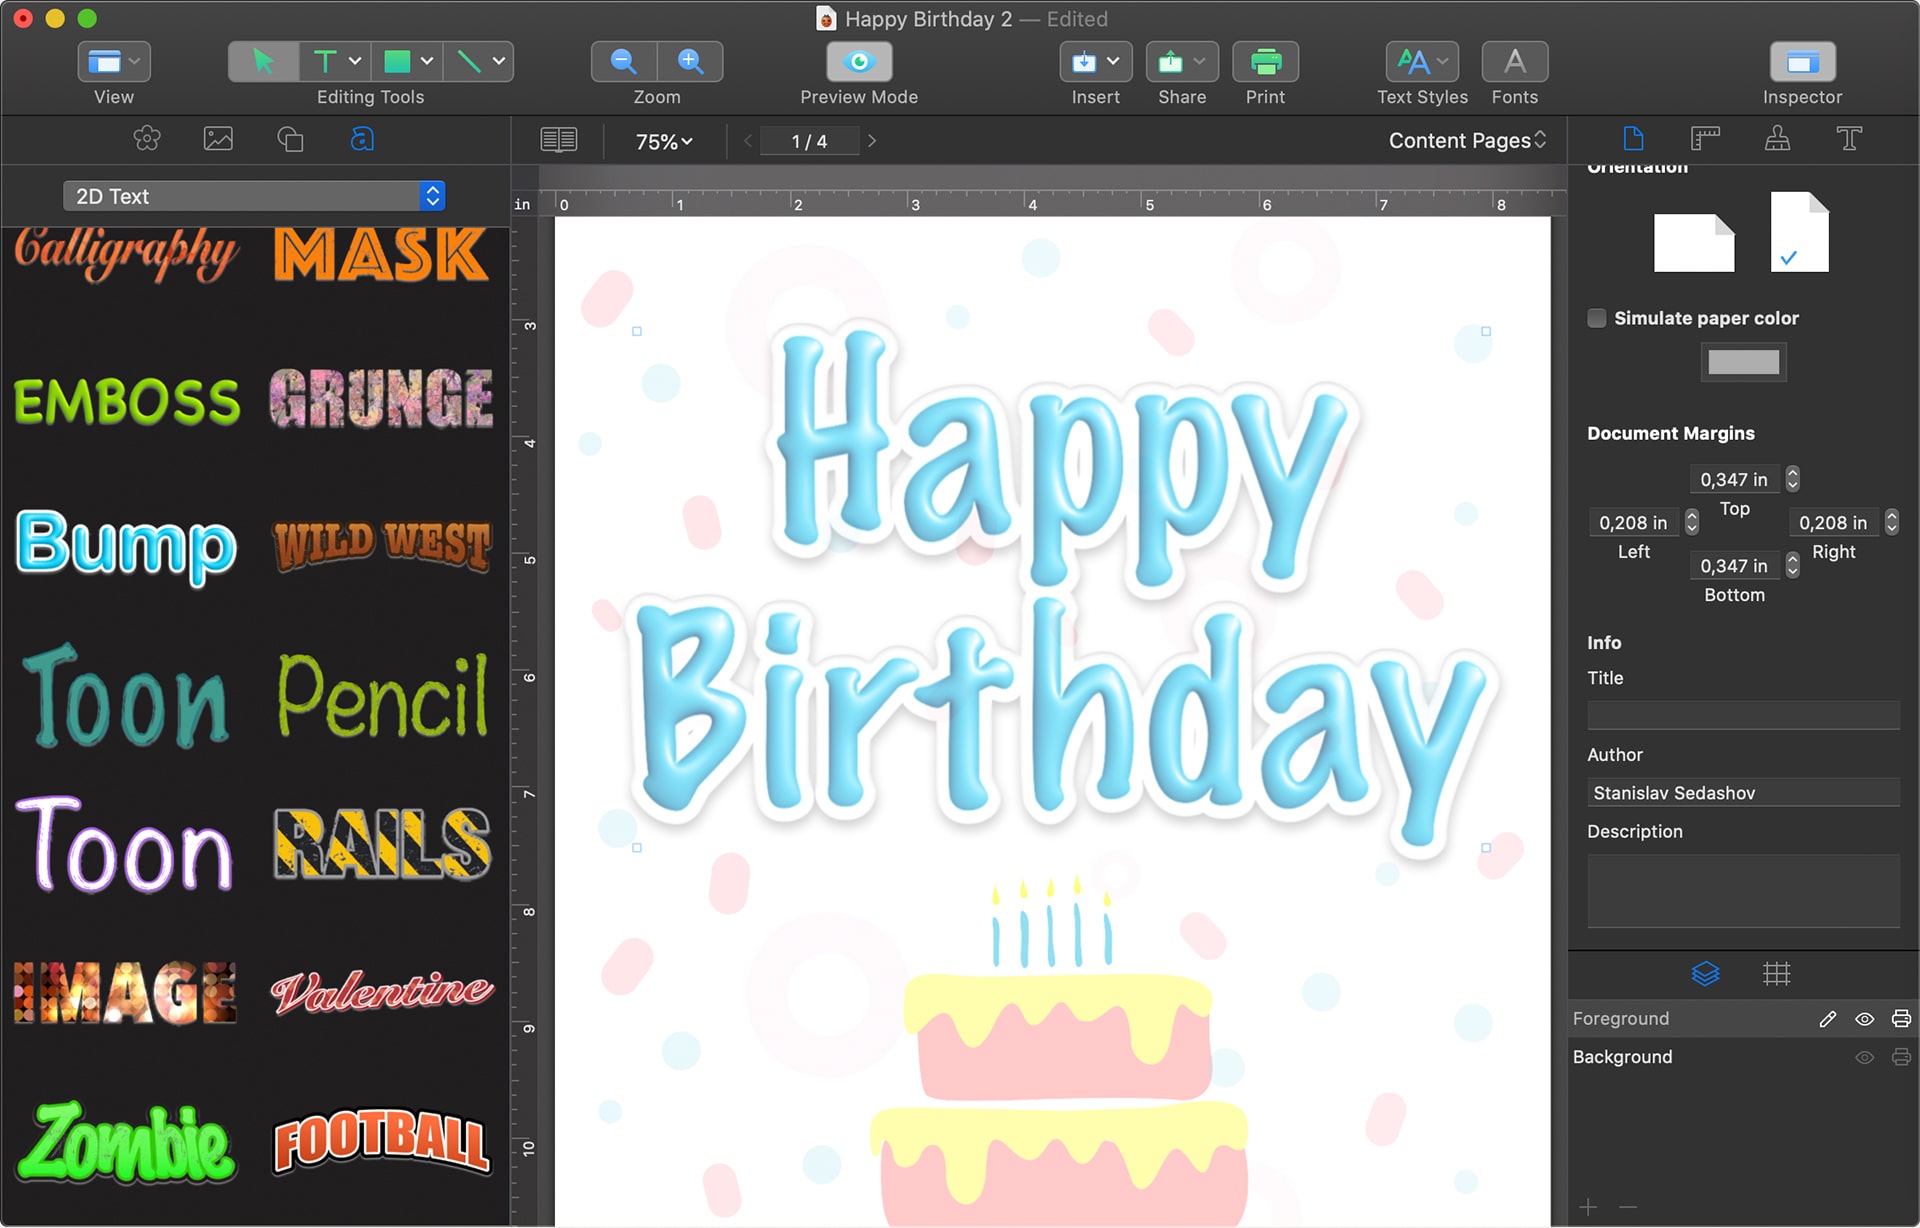Toggle Background layer print icon
Screen dimensions: 1920x1228
[1901, 1057]
